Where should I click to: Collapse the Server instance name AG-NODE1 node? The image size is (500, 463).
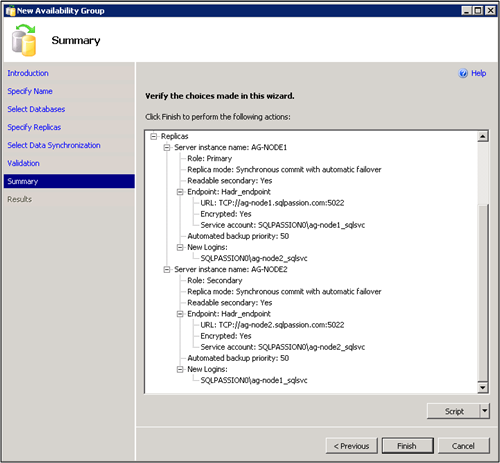point(167,147)
